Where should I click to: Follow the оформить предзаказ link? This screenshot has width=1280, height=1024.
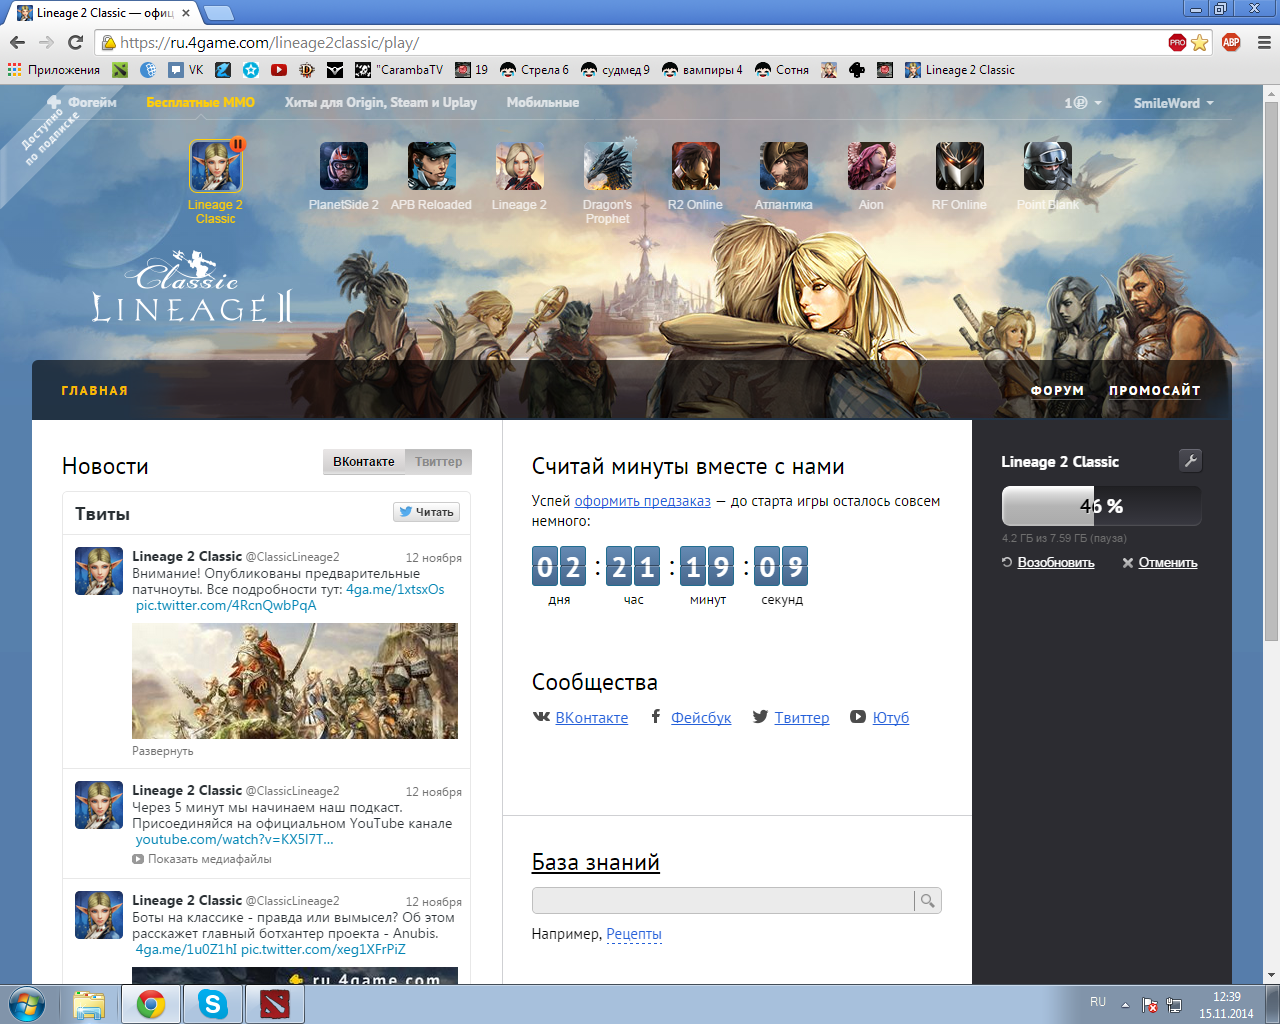[x=642, y=501]
